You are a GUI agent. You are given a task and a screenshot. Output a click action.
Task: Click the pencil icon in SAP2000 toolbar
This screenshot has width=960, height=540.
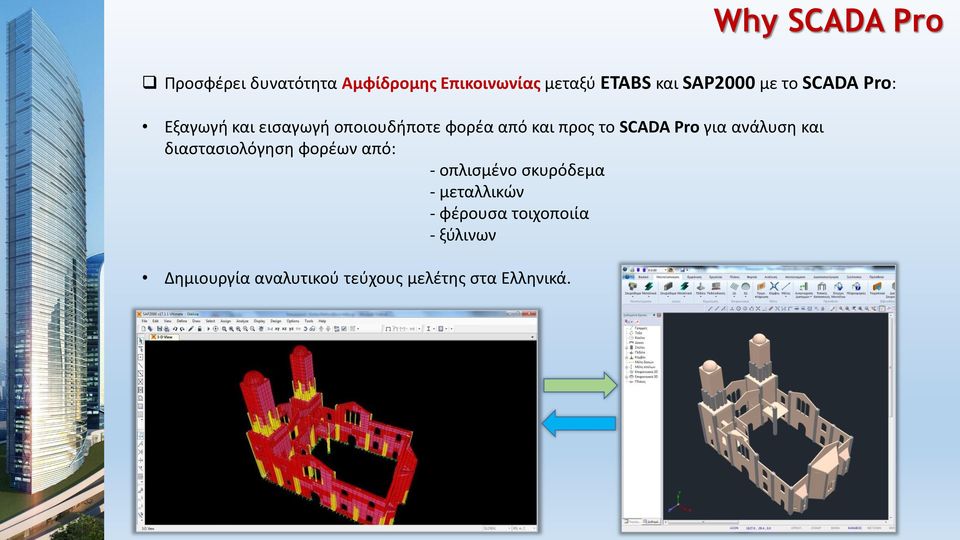[190, 329]
